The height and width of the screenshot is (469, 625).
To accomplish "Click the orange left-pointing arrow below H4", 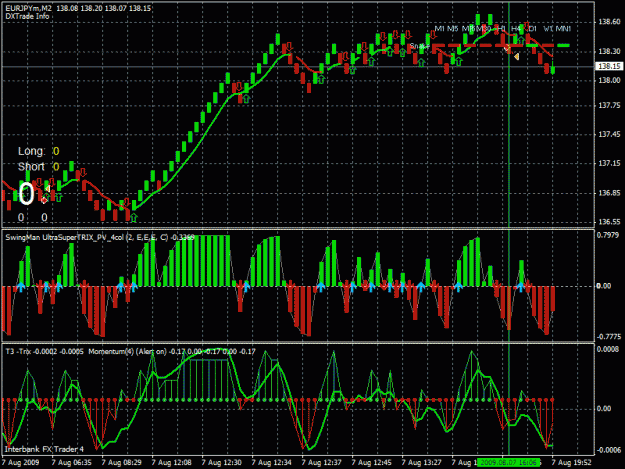I will pyautogui.click(x=517, y=57).
